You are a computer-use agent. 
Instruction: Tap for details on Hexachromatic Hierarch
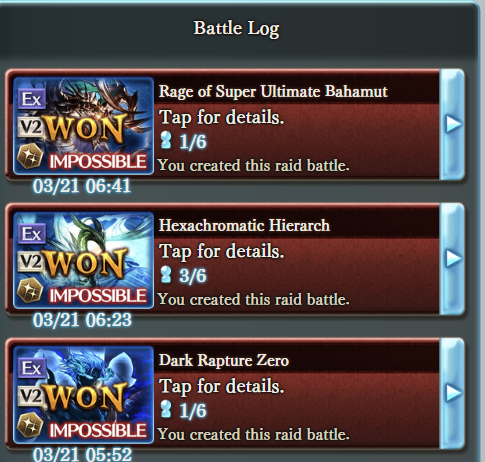click(221, 252)
